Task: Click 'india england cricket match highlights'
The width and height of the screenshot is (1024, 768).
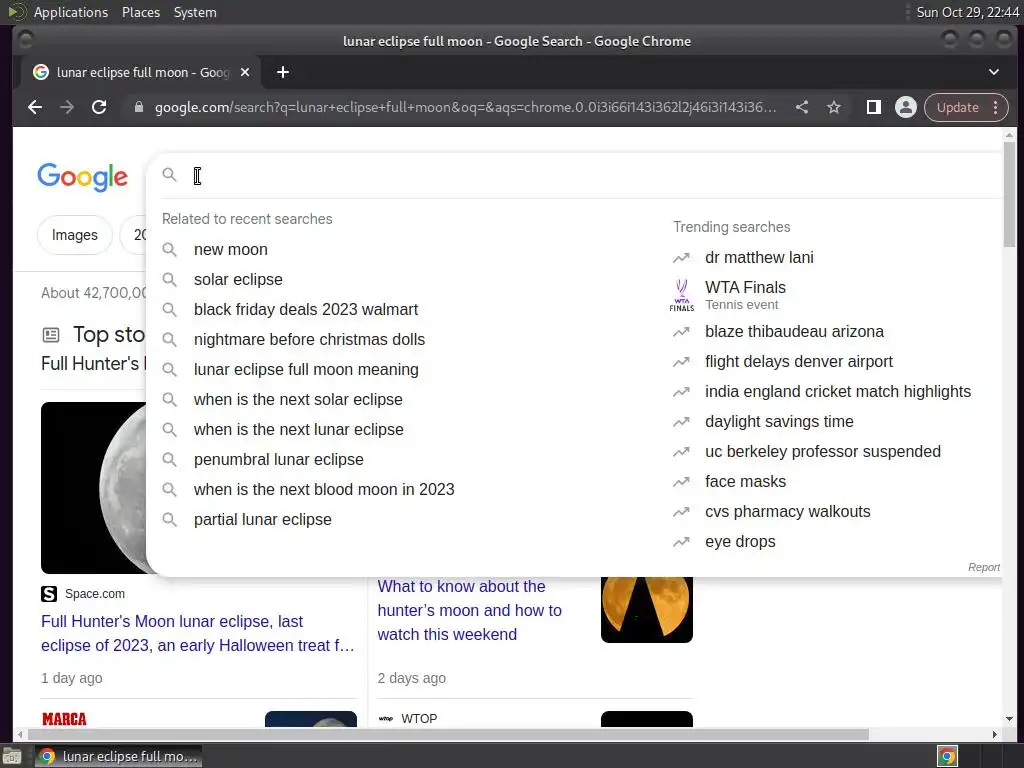Action: point(838,391)
